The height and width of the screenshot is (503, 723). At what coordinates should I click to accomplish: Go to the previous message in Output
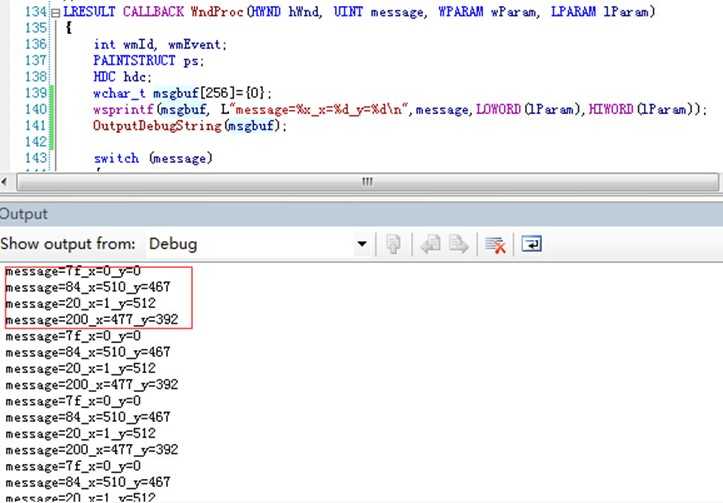coord(431,244)
